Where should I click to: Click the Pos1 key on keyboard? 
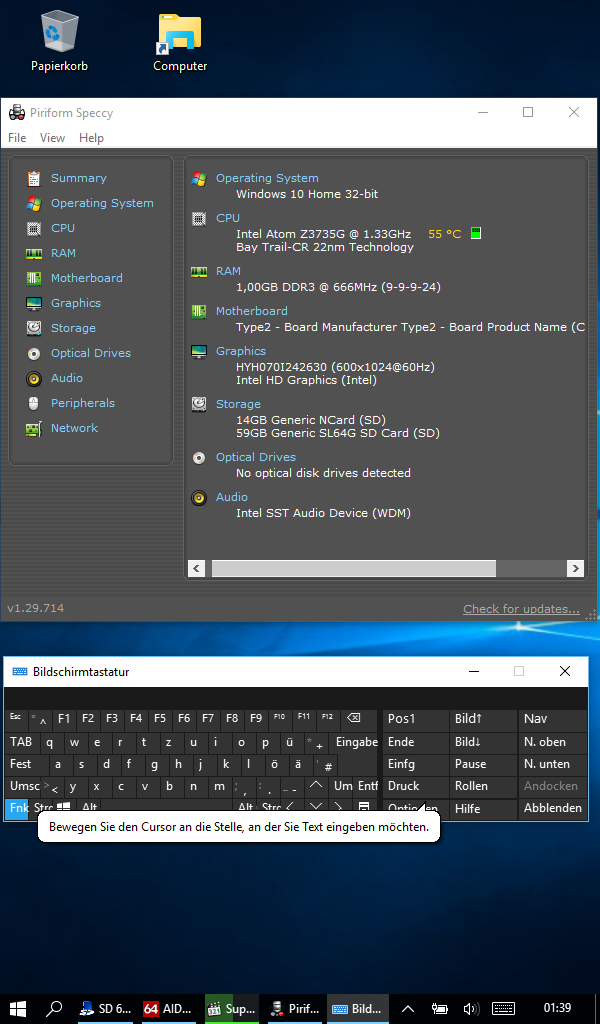coord(415,719)
